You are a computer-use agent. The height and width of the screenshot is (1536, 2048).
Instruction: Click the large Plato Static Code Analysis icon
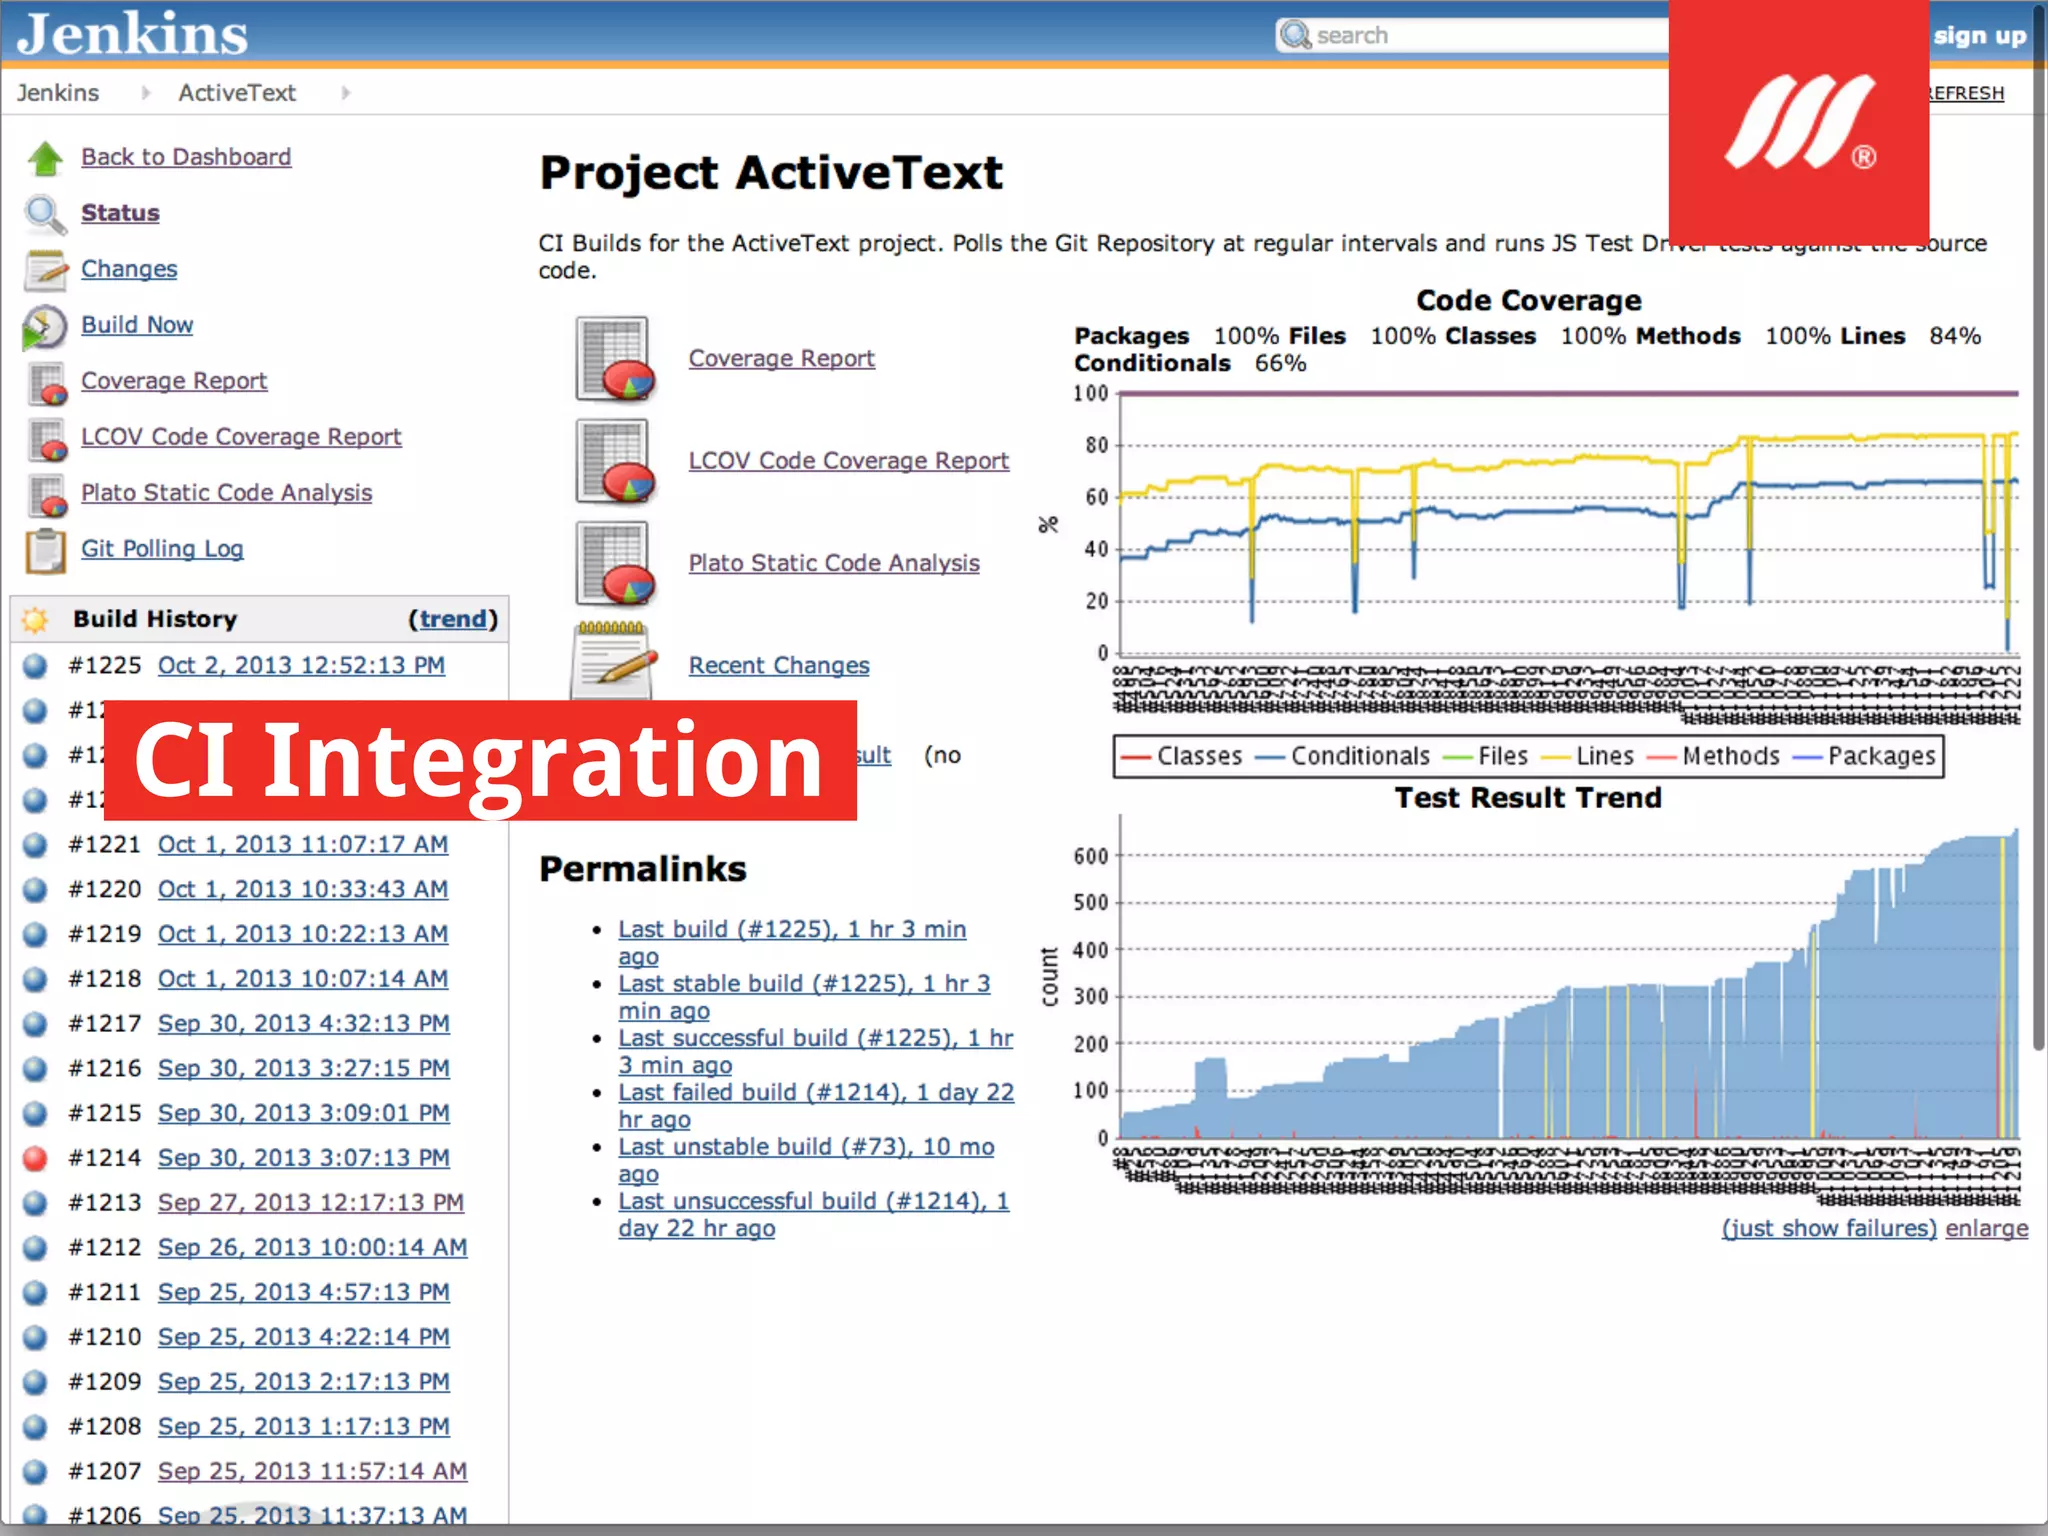pyautogui.click(x=615, y=563)
